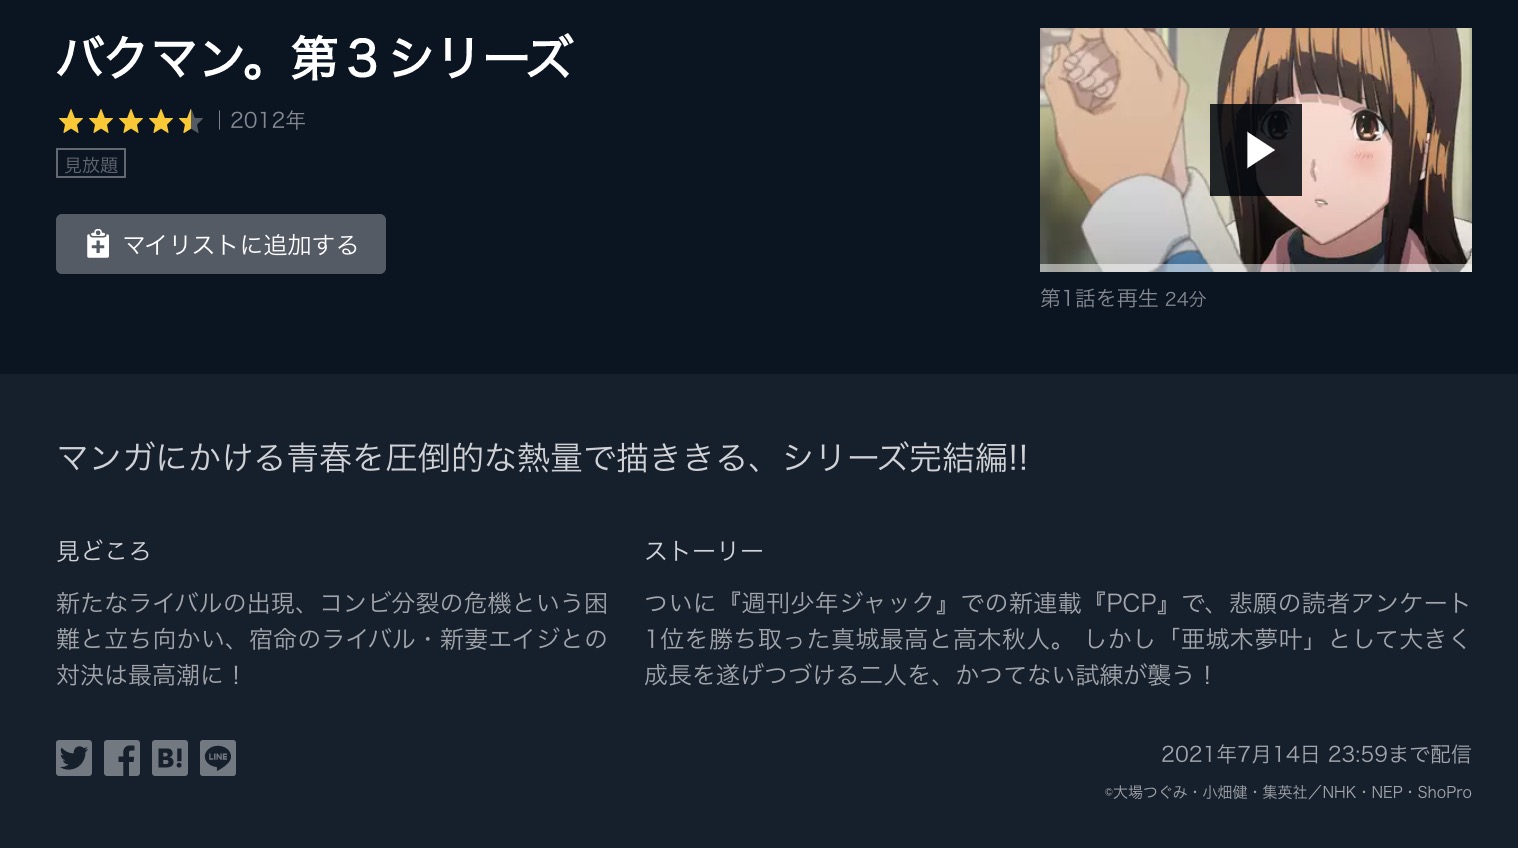Click the progress bar under the video thumbnail
The width and height of the screenshot is (1518, 848).
click(1255, 268)
